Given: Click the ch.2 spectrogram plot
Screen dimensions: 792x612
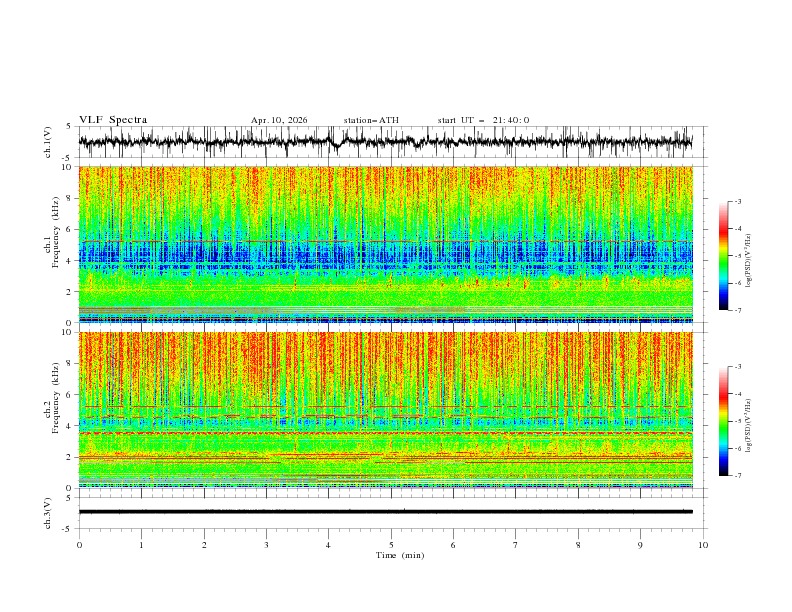Looking at the screenshot, I should click(386, 410).
